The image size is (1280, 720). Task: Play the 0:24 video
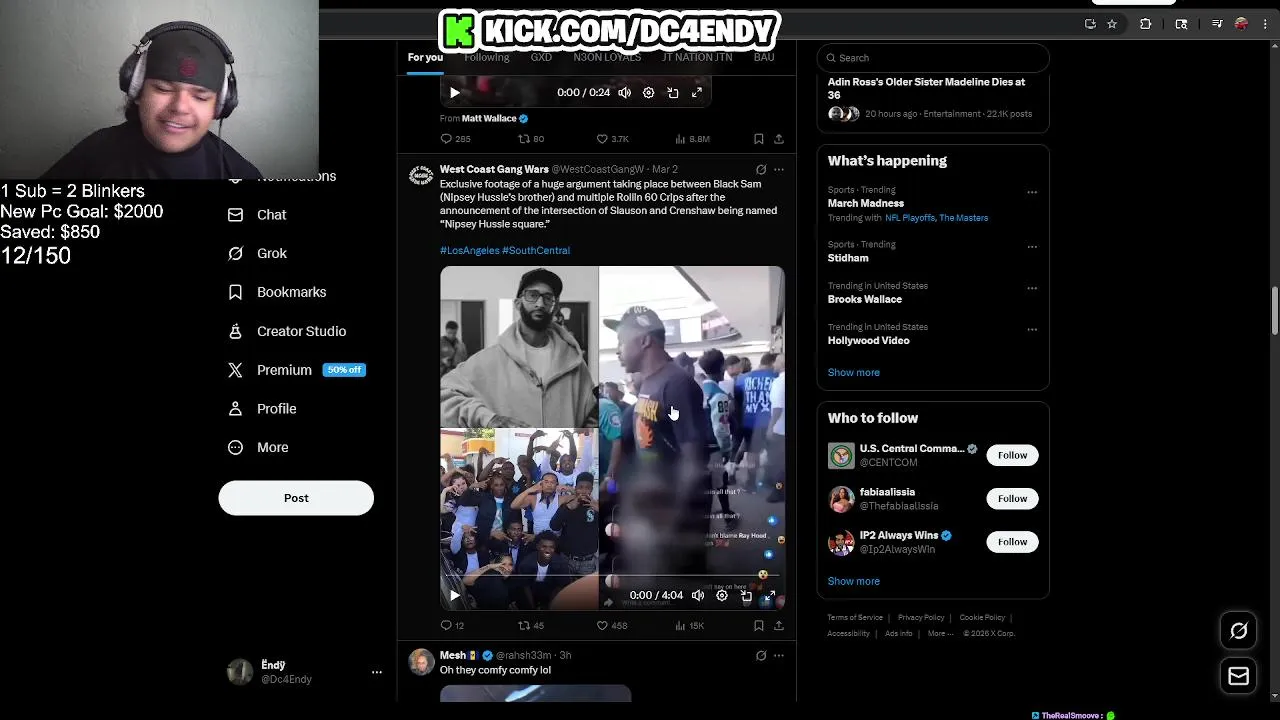tap(455, 93)
